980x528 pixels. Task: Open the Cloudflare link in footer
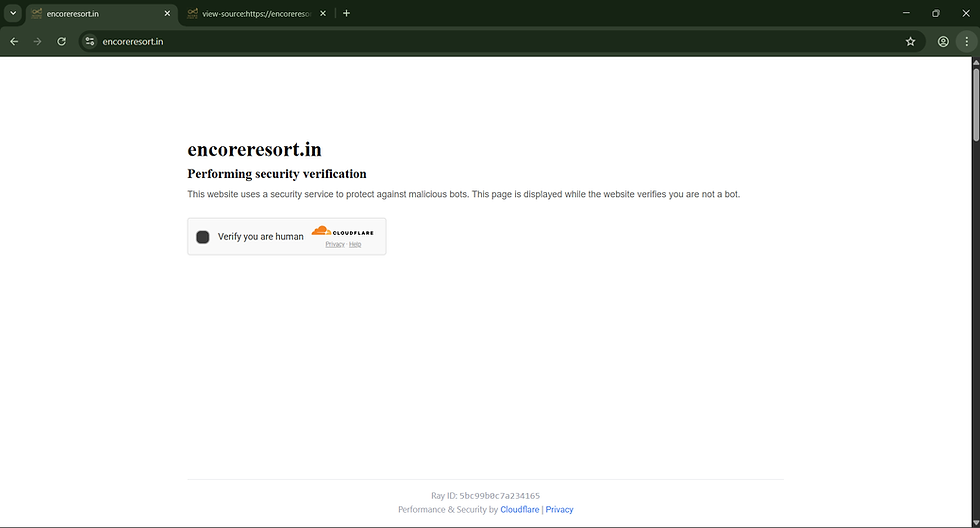[519, 509]
